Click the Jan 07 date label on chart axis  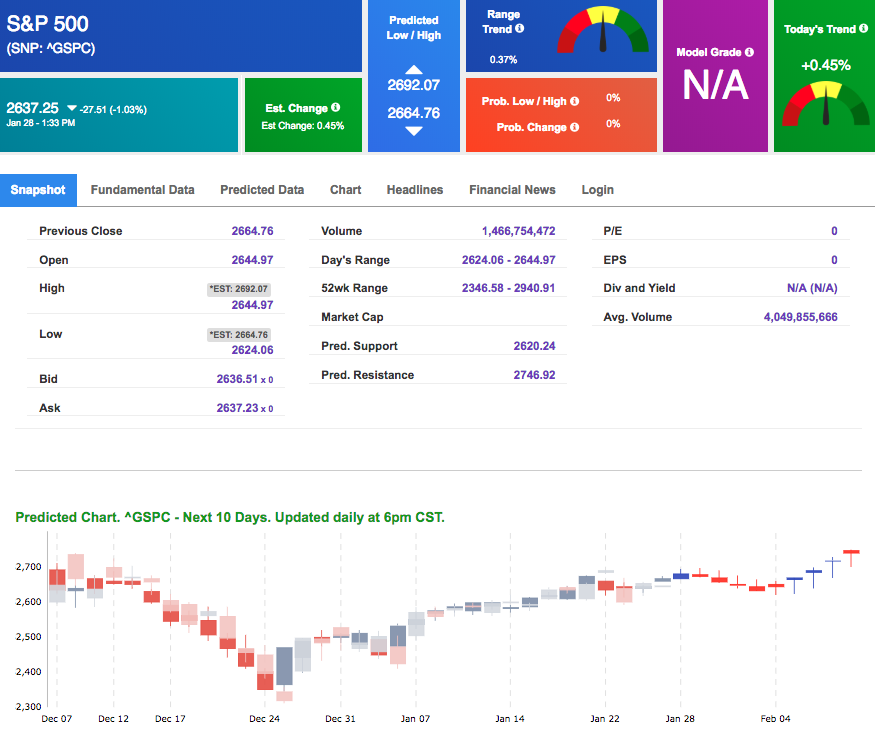pos(415,719)
